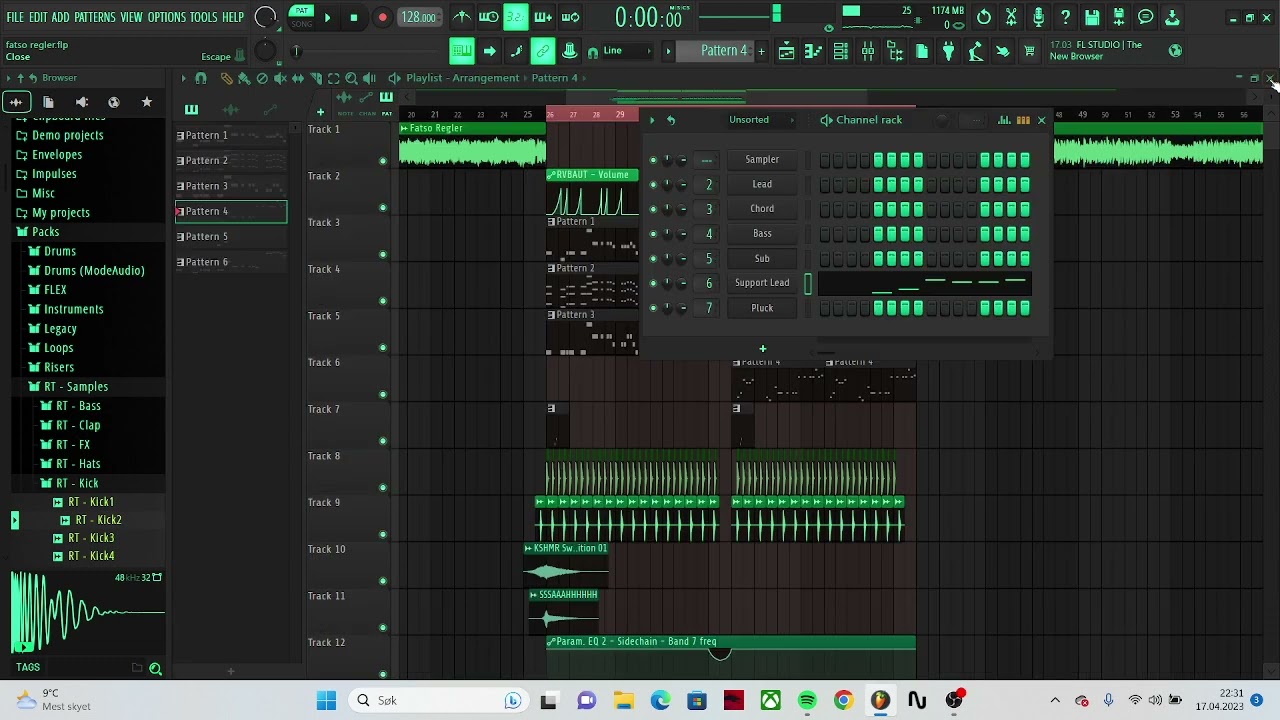Screen dimensions: 1280x720
Task: Open File Explorer from the taskbar
Action: (624, 701)
